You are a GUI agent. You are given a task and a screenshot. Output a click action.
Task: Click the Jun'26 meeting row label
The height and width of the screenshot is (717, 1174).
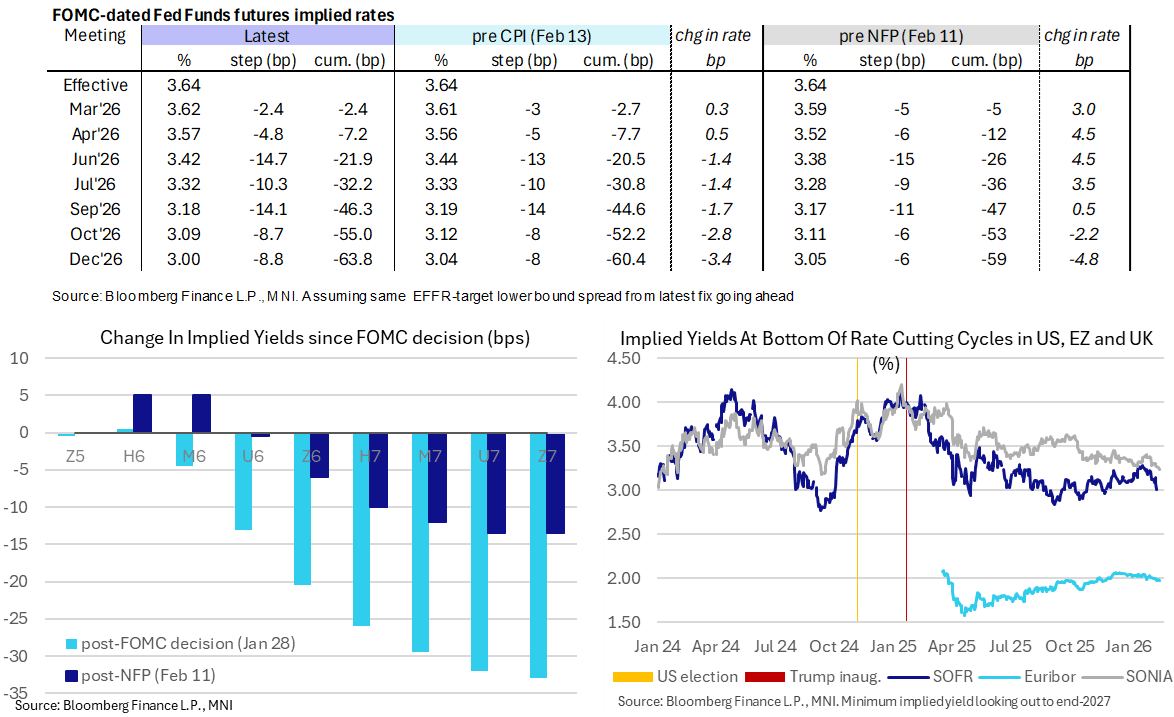[x=95, y=160]
